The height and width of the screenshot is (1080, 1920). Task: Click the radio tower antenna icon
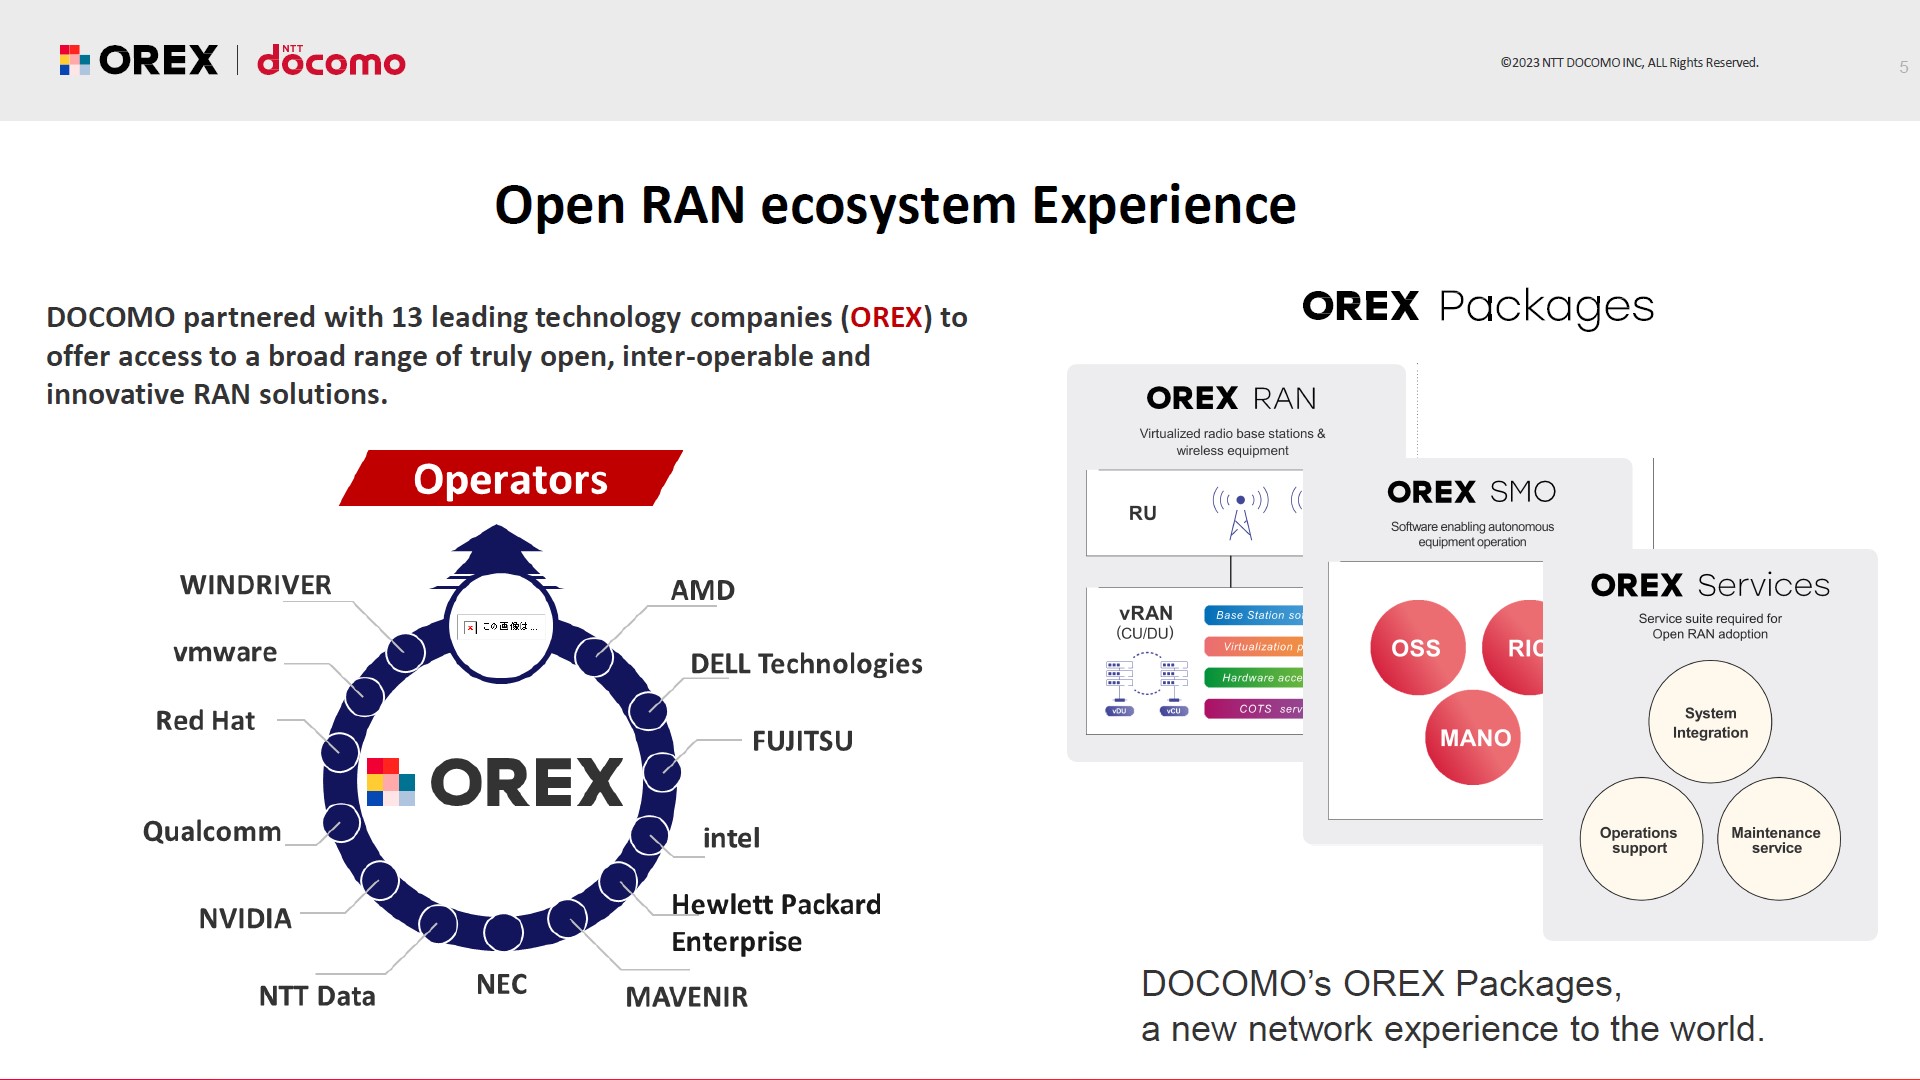point(1240,512)
